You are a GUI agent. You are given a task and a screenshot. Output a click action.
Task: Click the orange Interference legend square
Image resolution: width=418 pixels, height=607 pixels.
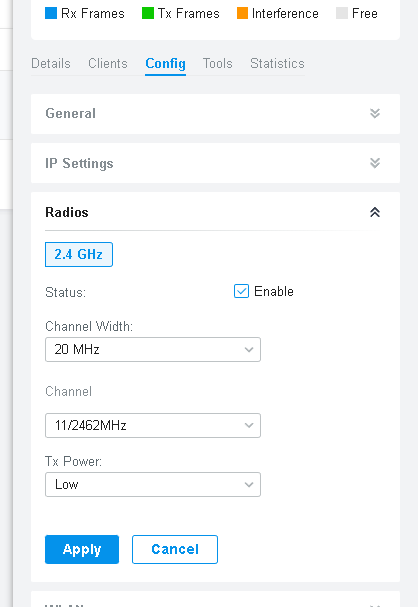[x=242, y=13]
